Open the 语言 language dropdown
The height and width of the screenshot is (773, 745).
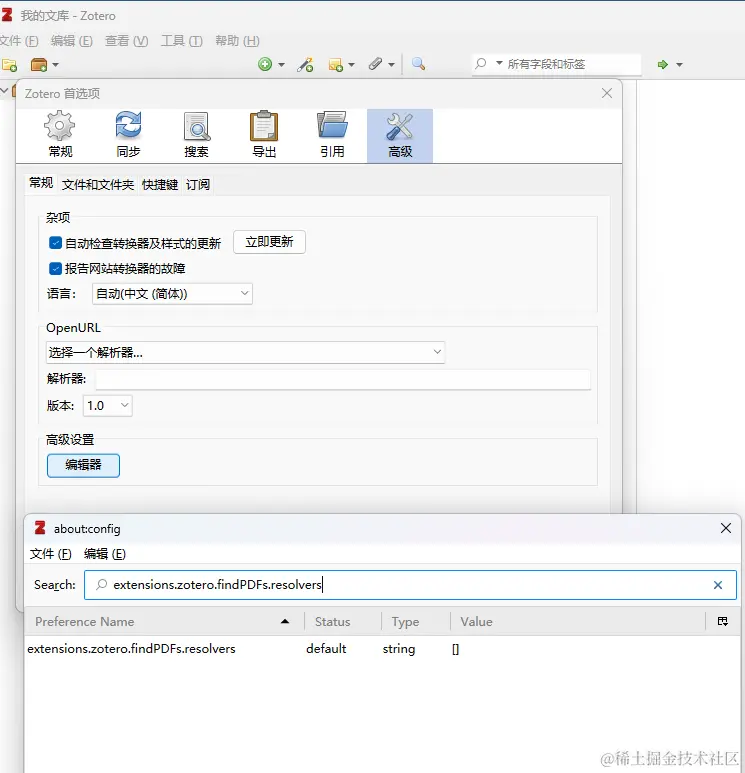(172, 294)
